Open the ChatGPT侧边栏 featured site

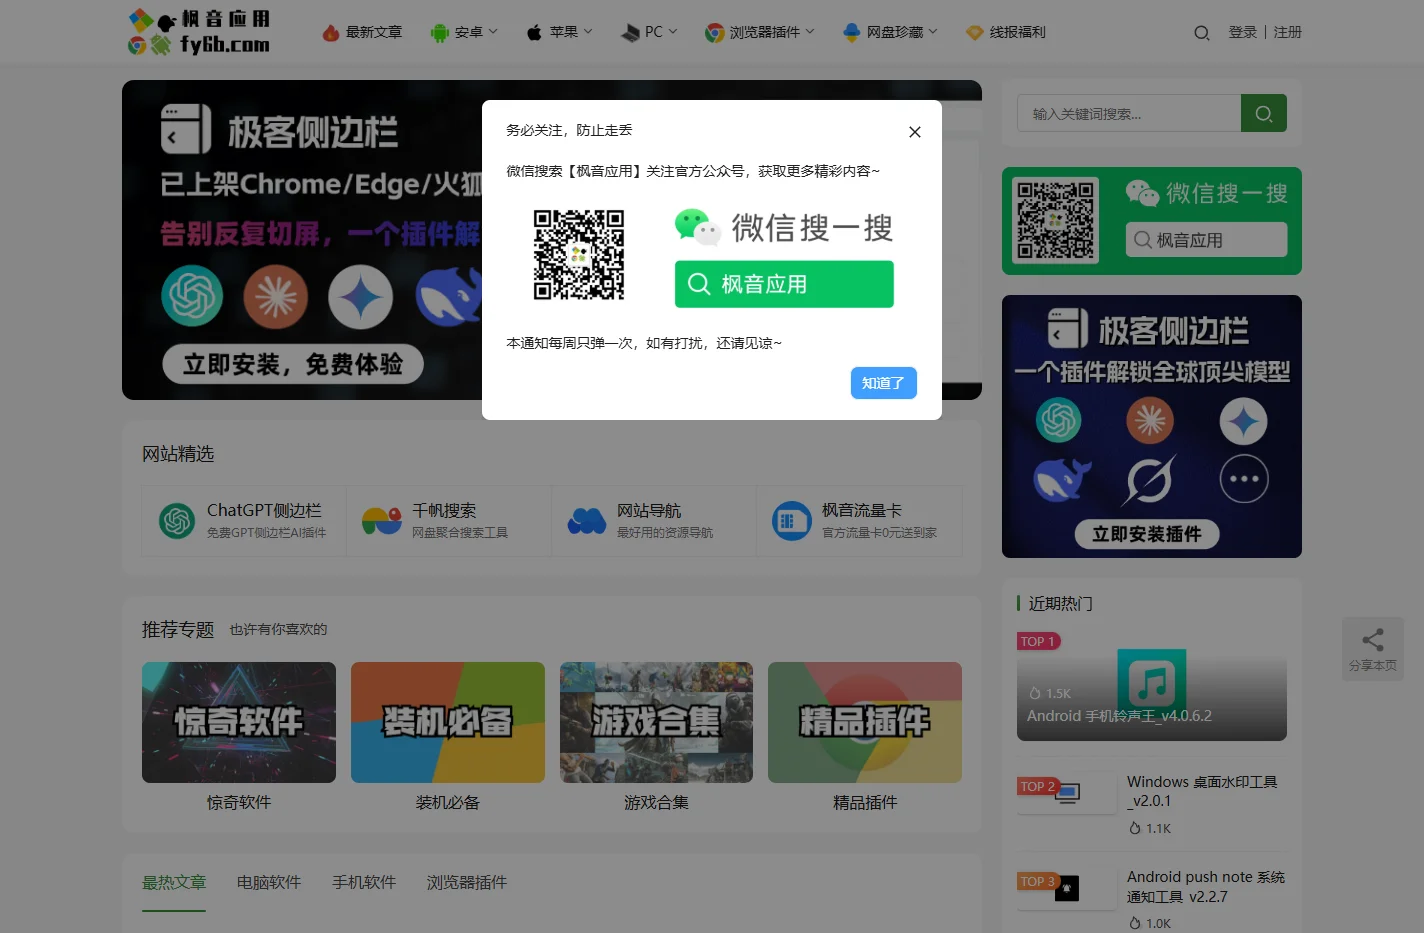[x=244, y=521]
